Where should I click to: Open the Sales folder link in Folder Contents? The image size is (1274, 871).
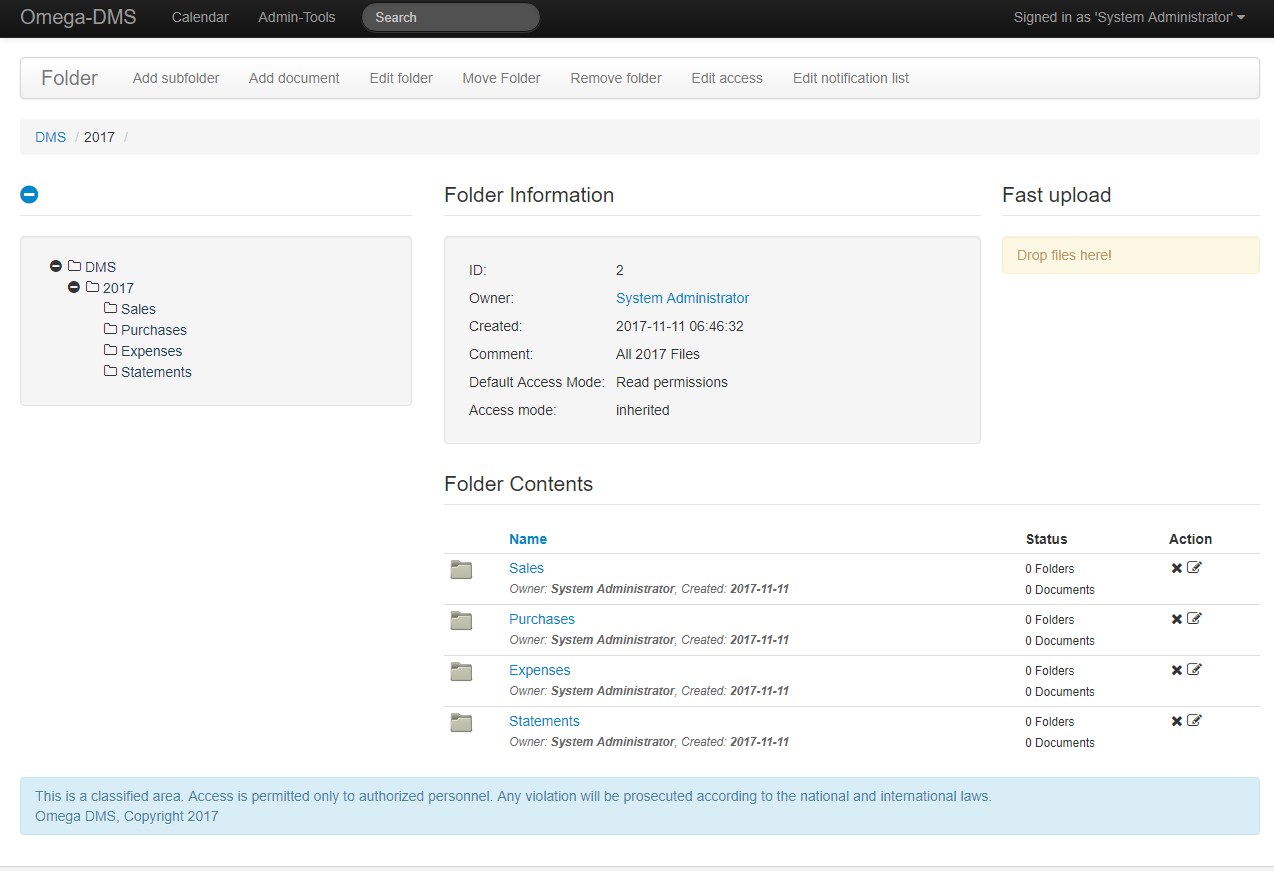click(526, 568)
